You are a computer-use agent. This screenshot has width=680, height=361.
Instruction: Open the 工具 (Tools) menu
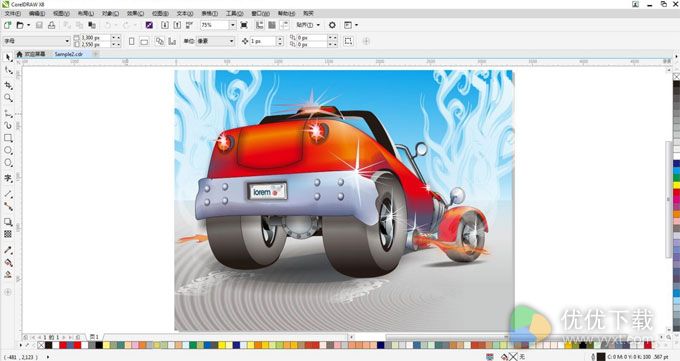click(235, 13)
